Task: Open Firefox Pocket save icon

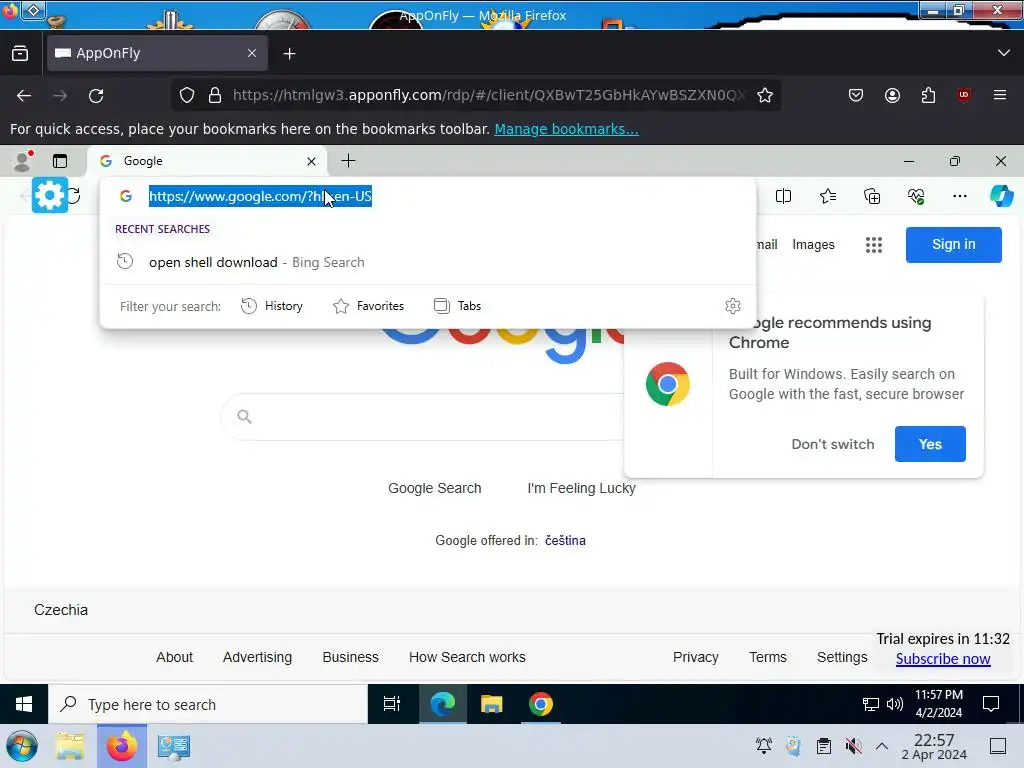Action: coord(856,95)
